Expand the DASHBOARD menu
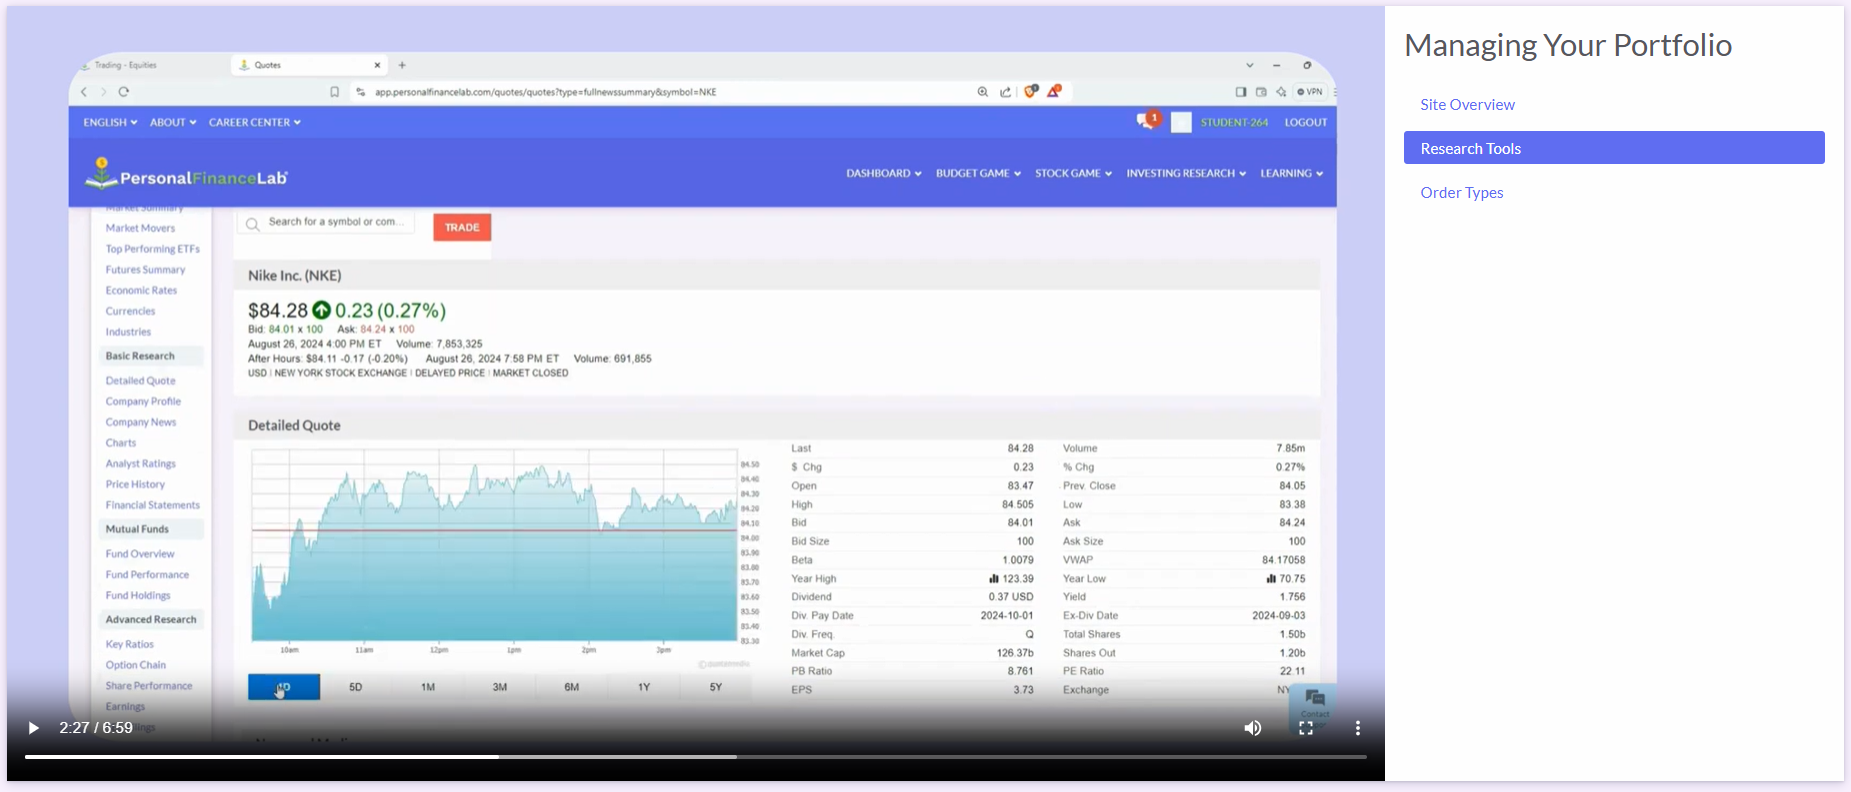 pos(884,173)
